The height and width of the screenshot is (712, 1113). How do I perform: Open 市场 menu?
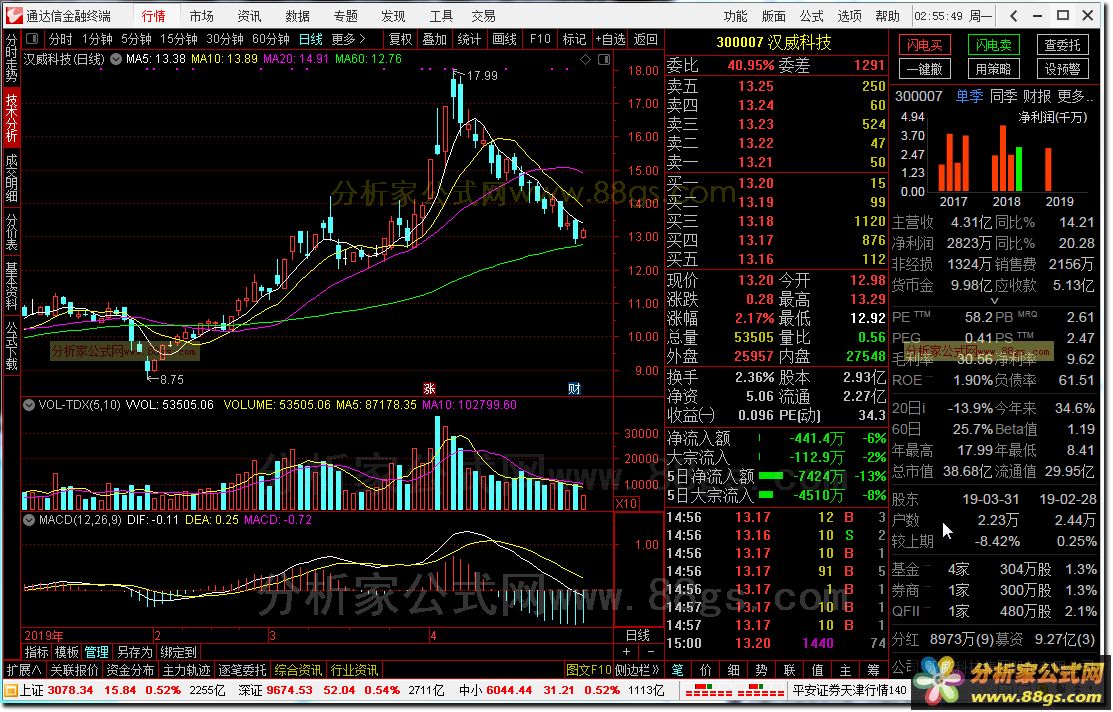coord(202,16)
